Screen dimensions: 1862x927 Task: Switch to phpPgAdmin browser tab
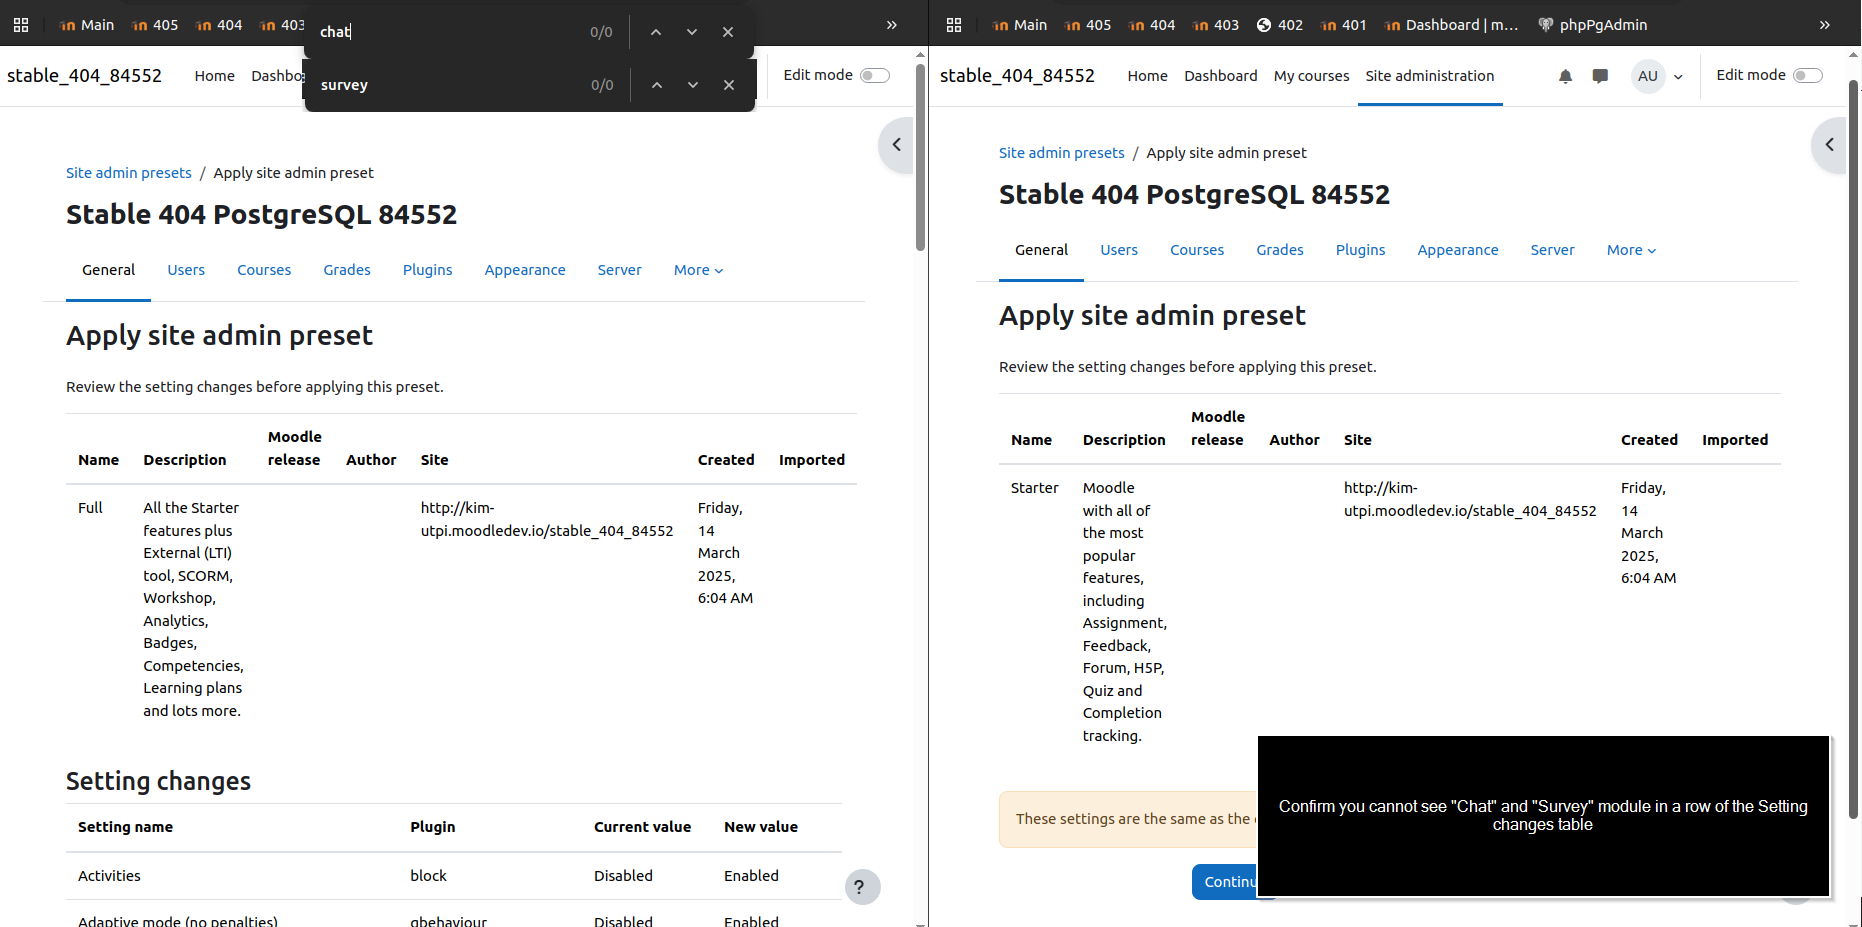[x=1592, y=25]
